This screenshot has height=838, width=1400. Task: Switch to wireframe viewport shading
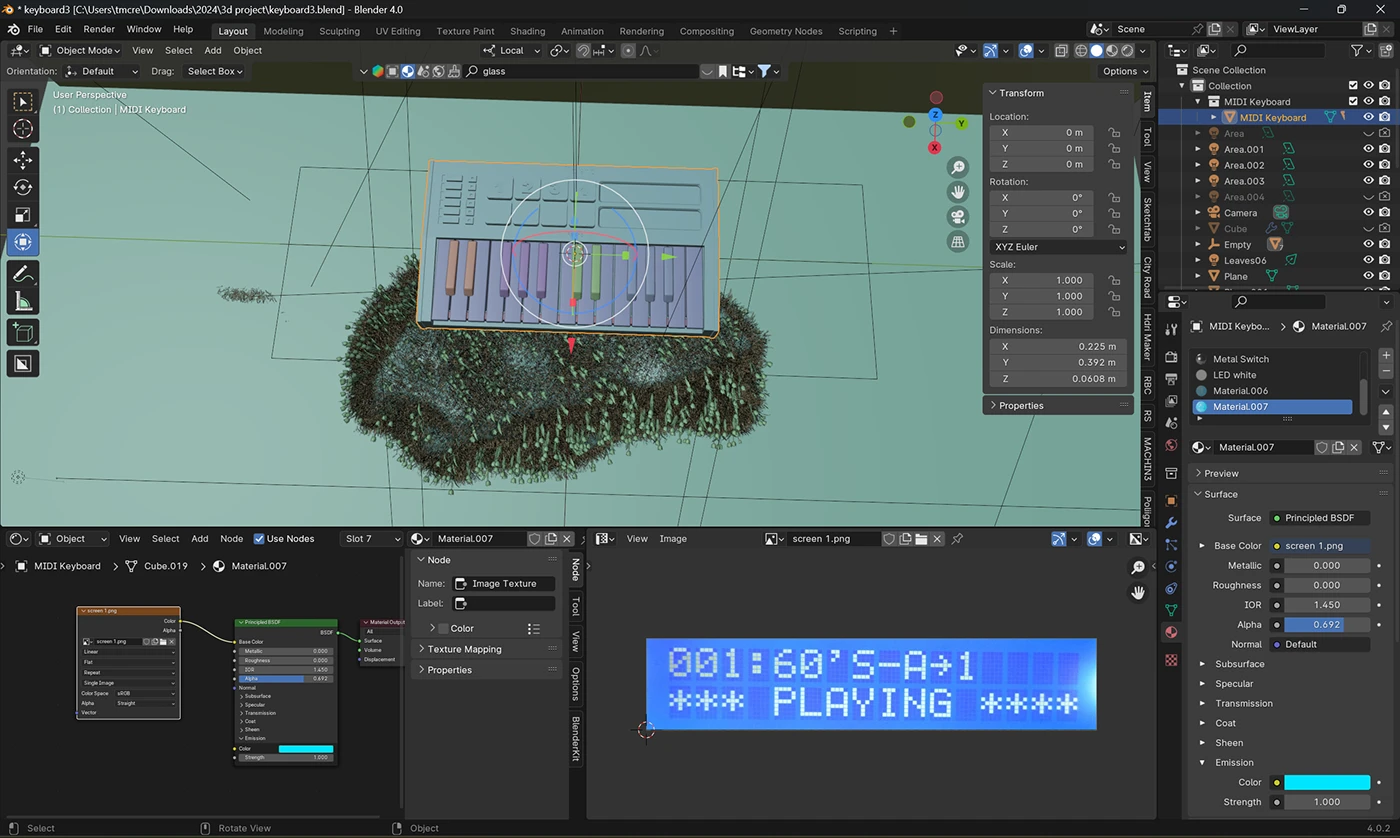1082,50
